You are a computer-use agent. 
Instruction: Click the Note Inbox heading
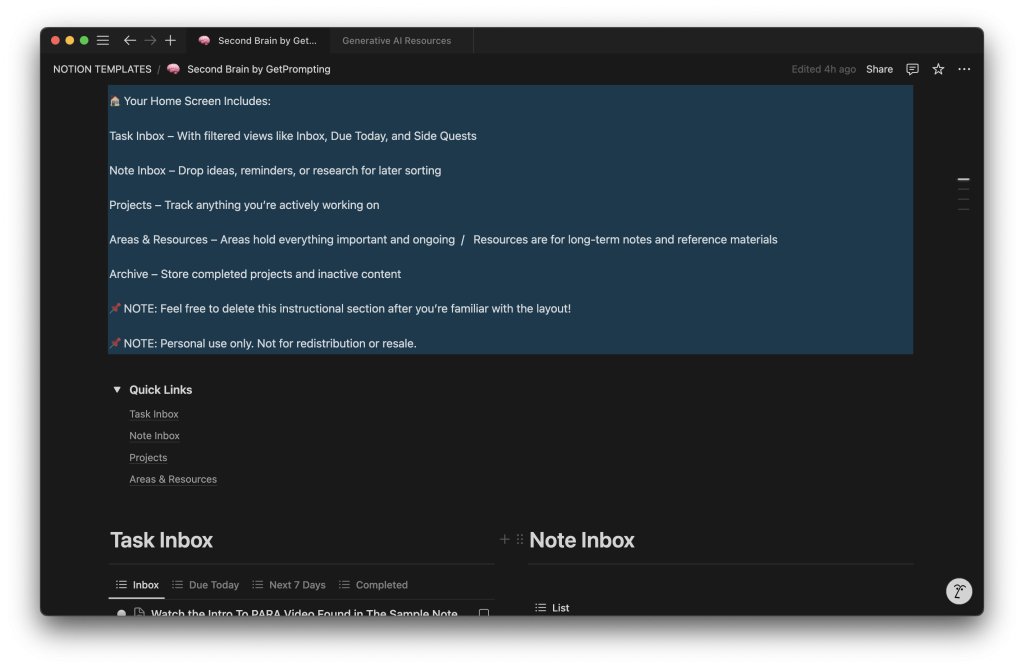[x=582, y=540]
